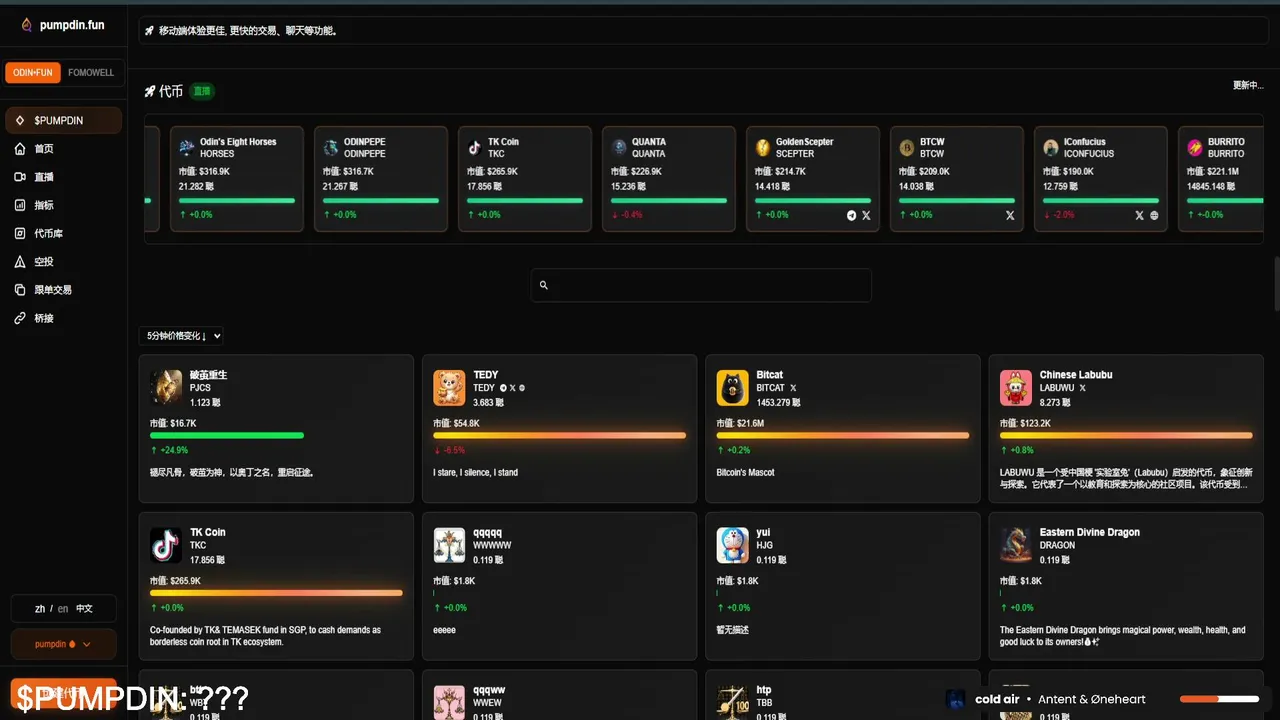The width and height of the screenshot is (1280, 720).
Task: Click 破茧重生 card green progress bar
Action: coord(227,435)
